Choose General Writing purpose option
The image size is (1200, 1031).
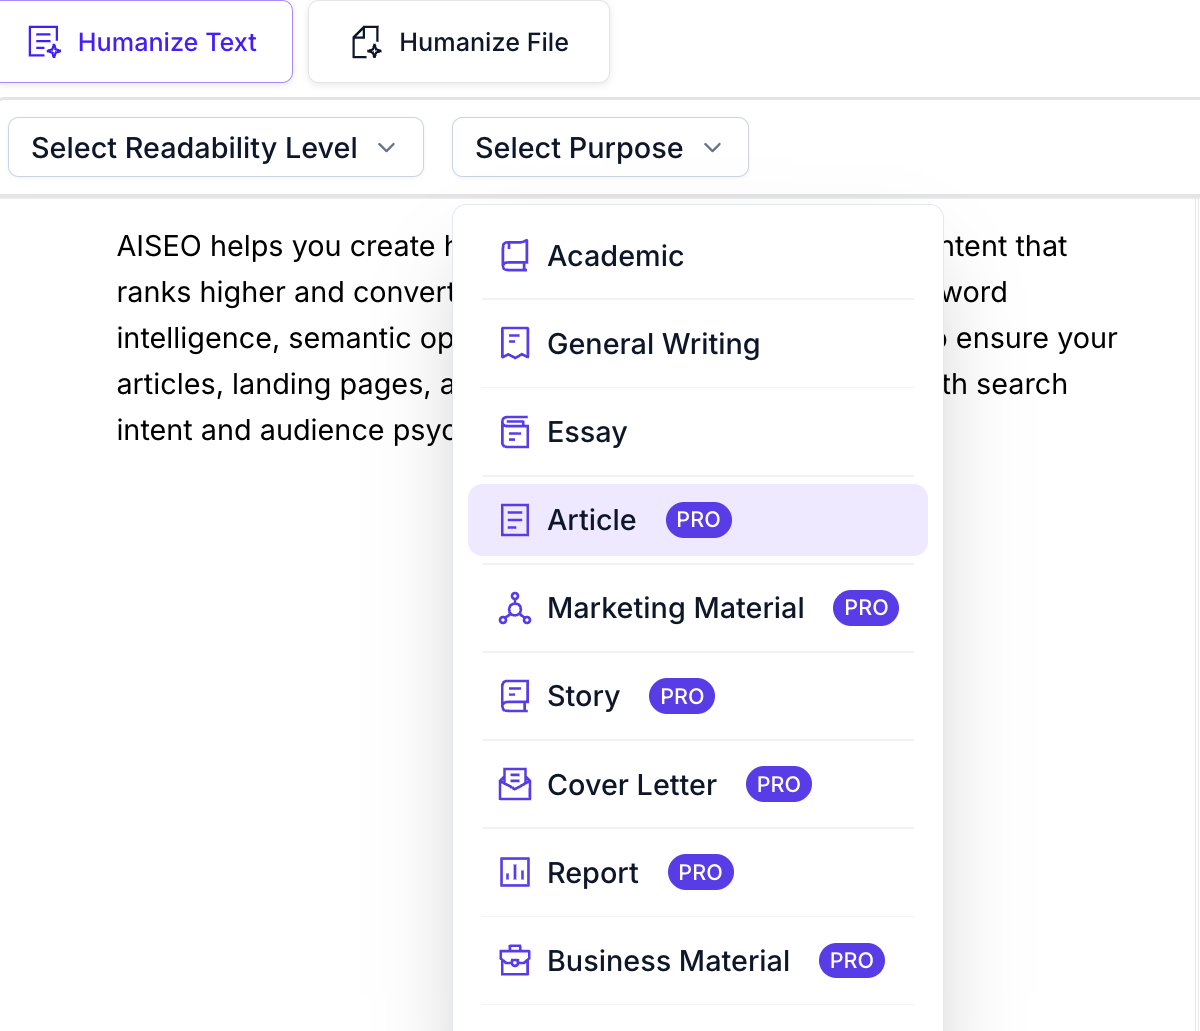point(698,344)
